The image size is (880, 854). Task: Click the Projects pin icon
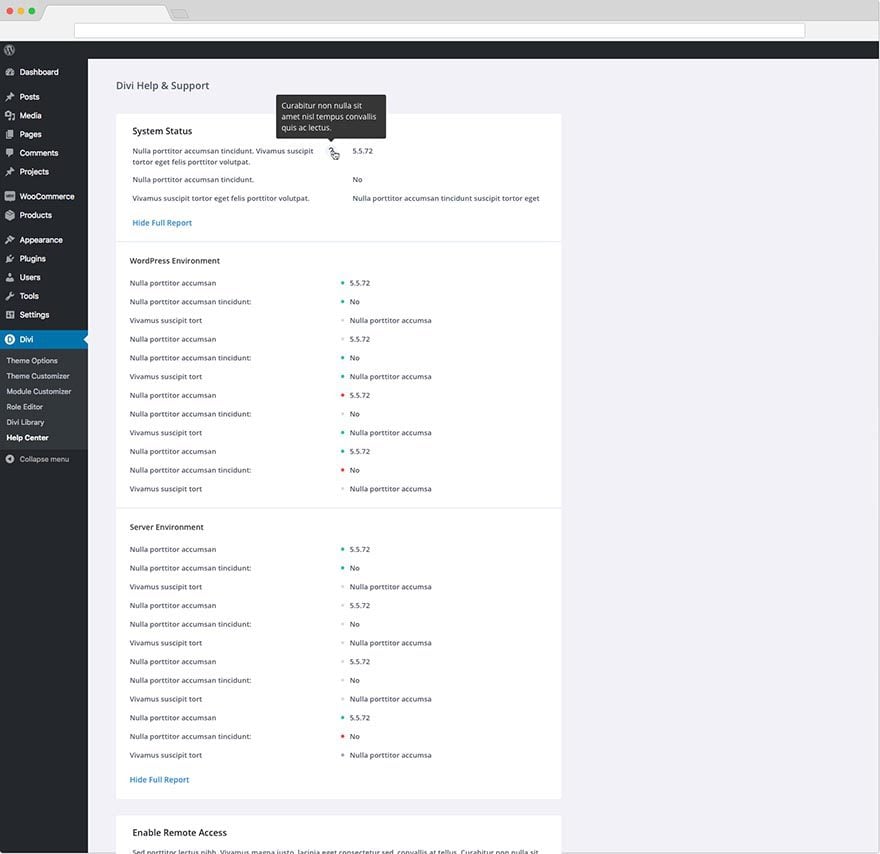point(10,171)
